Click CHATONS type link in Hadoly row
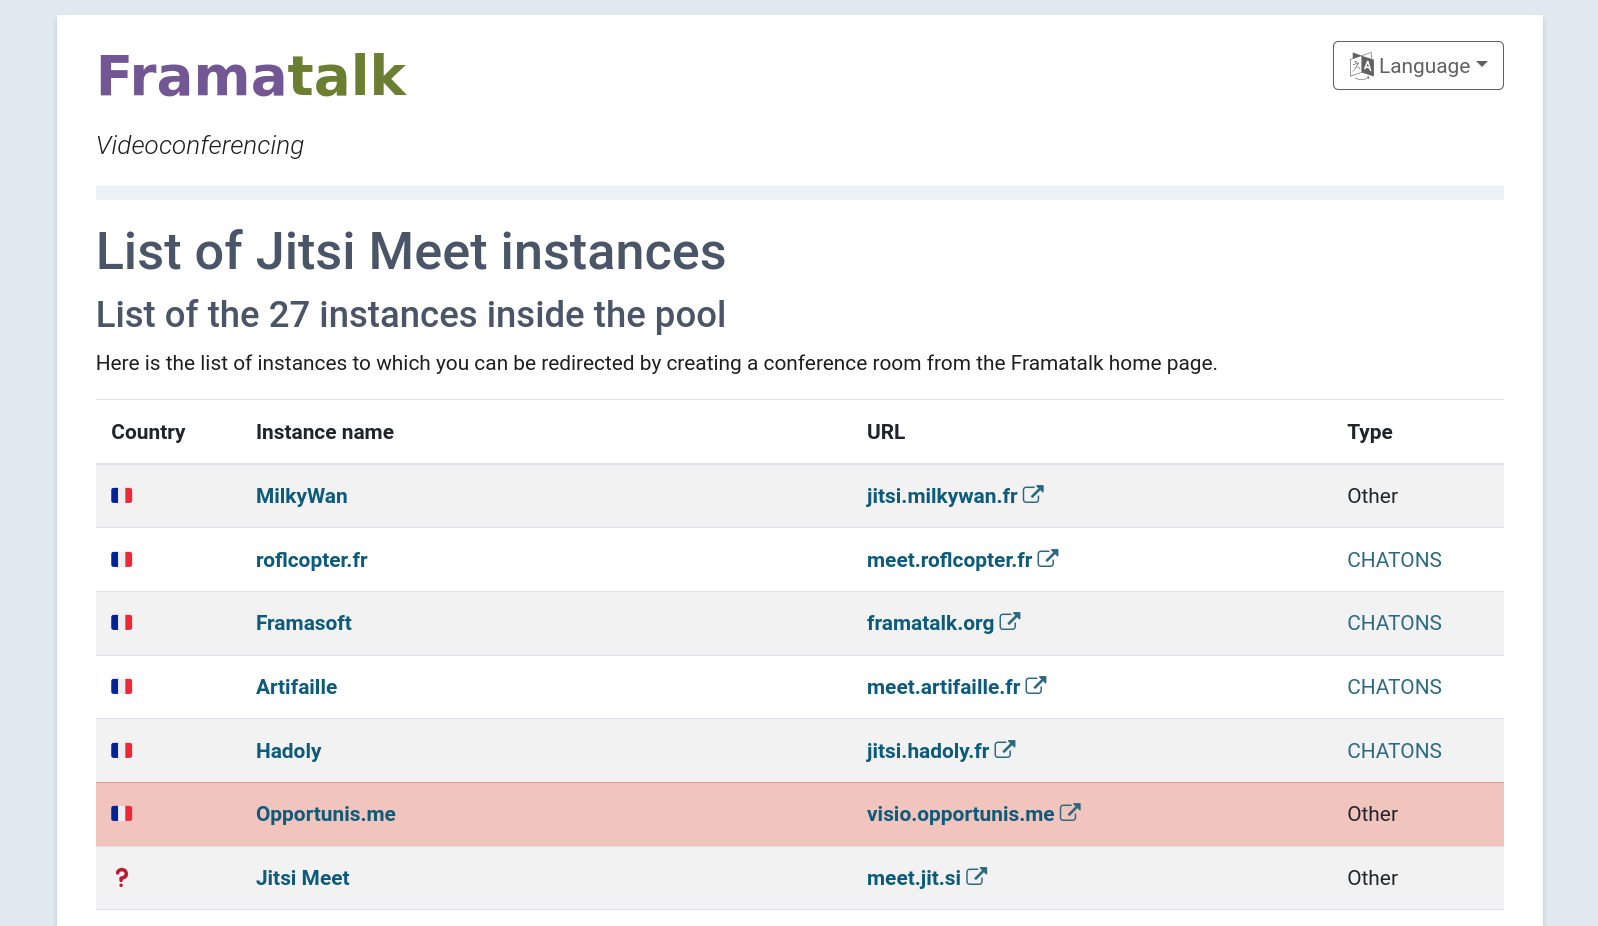Viewport: 1598px width, 926px height. pyautogui.click(x=1393, y=751)
